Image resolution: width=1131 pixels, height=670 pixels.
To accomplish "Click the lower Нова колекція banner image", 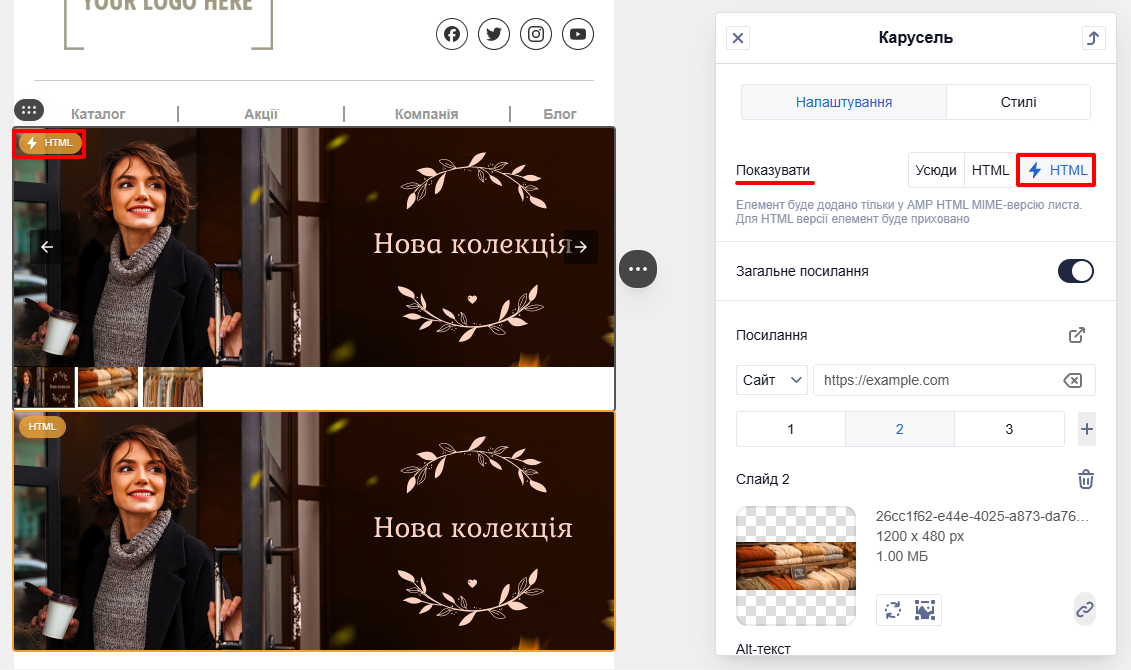I will point(314,531).
